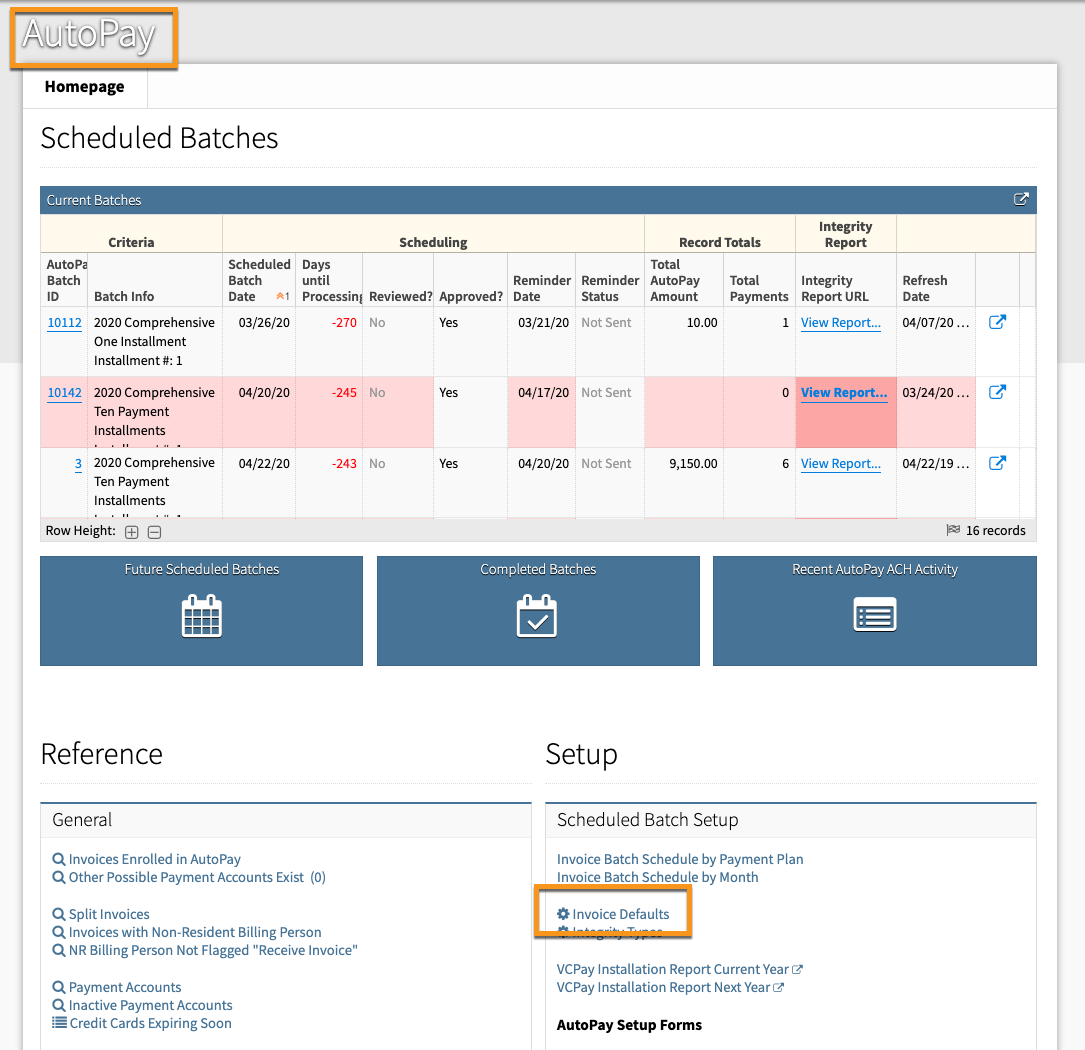View Report for batch 10142

tap(843, 393)
